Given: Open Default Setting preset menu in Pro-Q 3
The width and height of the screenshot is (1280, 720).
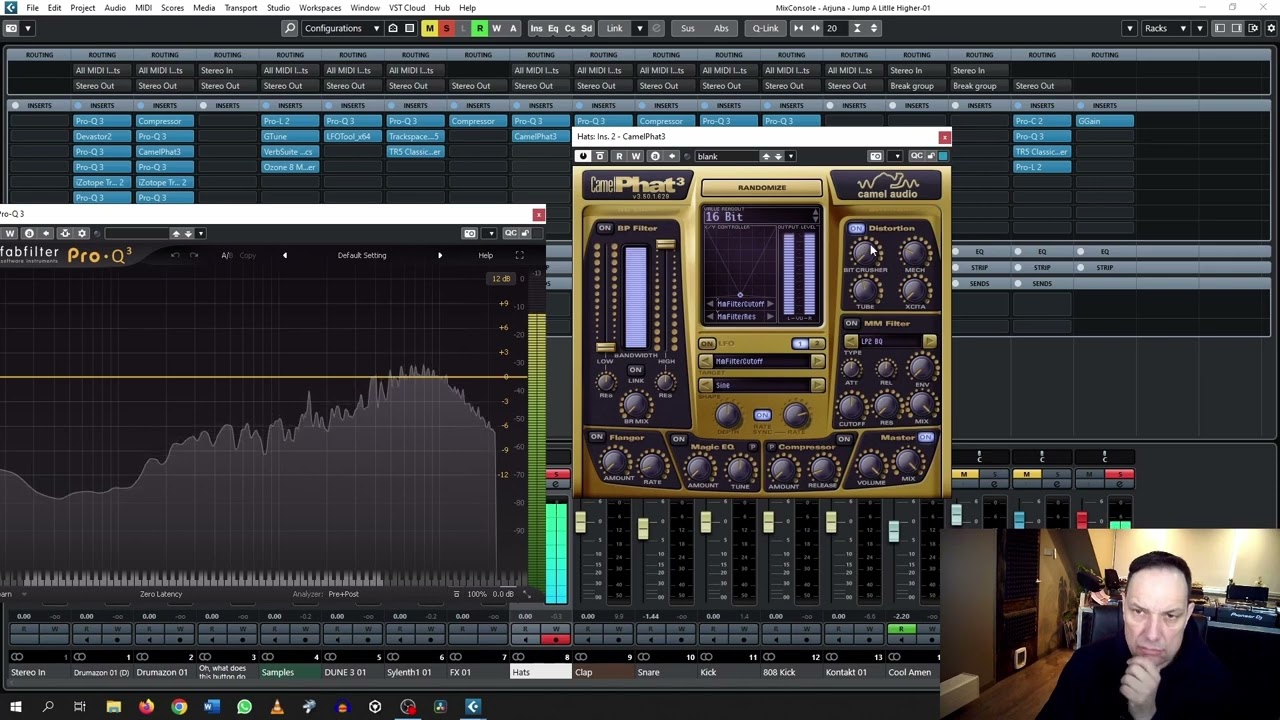Looking at the screenshot, I should click(x=362, y=255).
